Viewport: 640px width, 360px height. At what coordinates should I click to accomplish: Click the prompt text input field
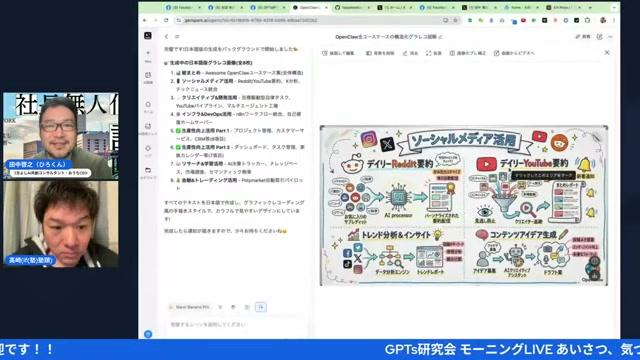tap(237, 325)
